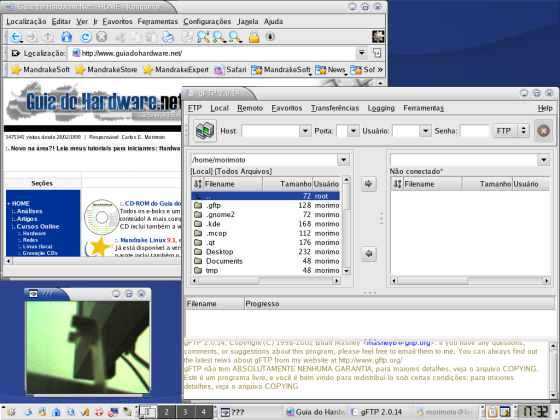560x420 pixels.
Task: Switch to virtual desktop 3 in pager
Action: 185,412
